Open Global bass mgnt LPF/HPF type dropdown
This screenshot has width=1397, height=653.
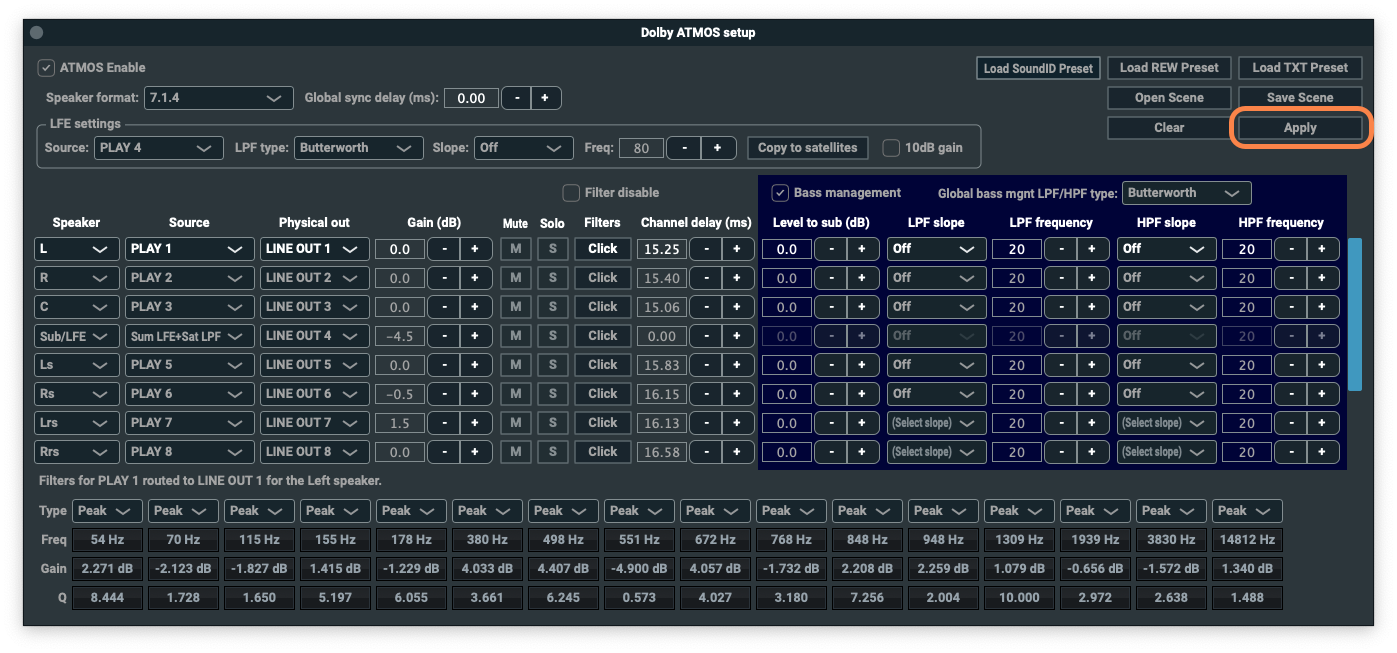click(1187, 193)
